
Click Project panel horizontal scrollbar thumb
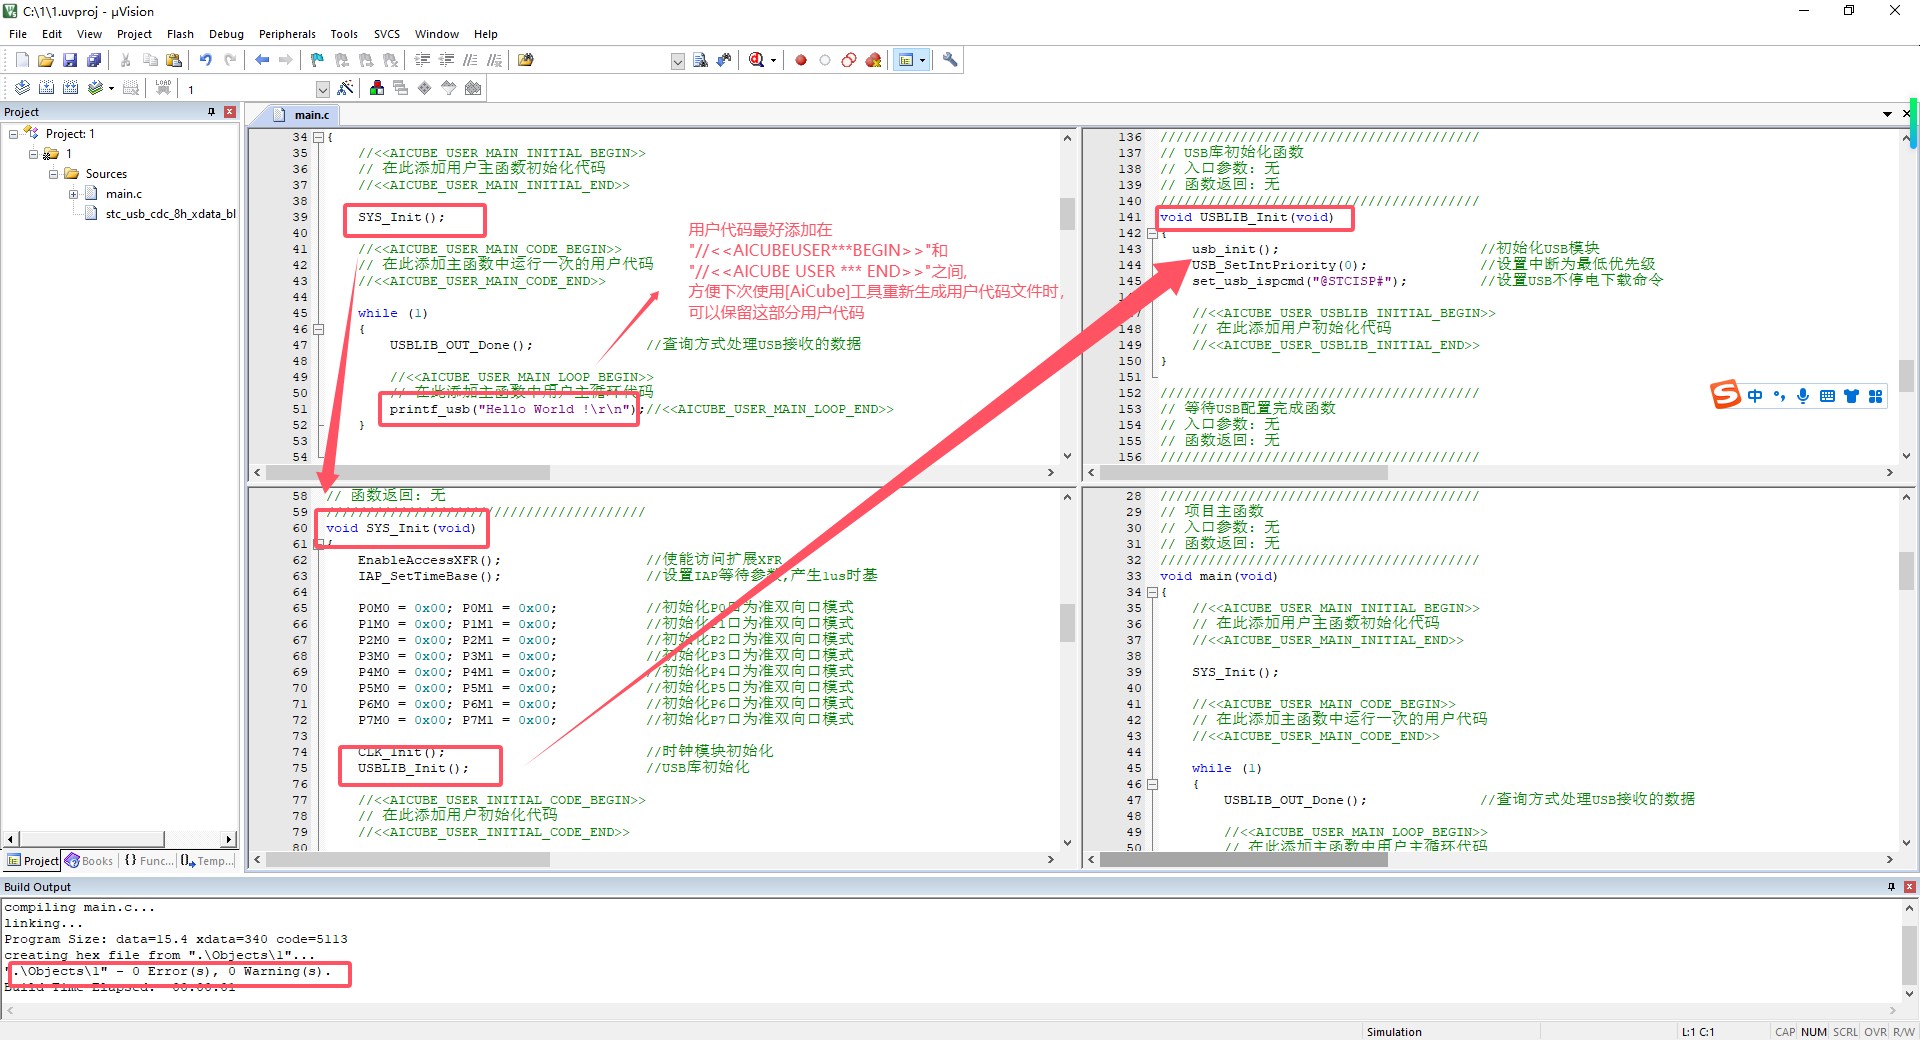[91, 840]
